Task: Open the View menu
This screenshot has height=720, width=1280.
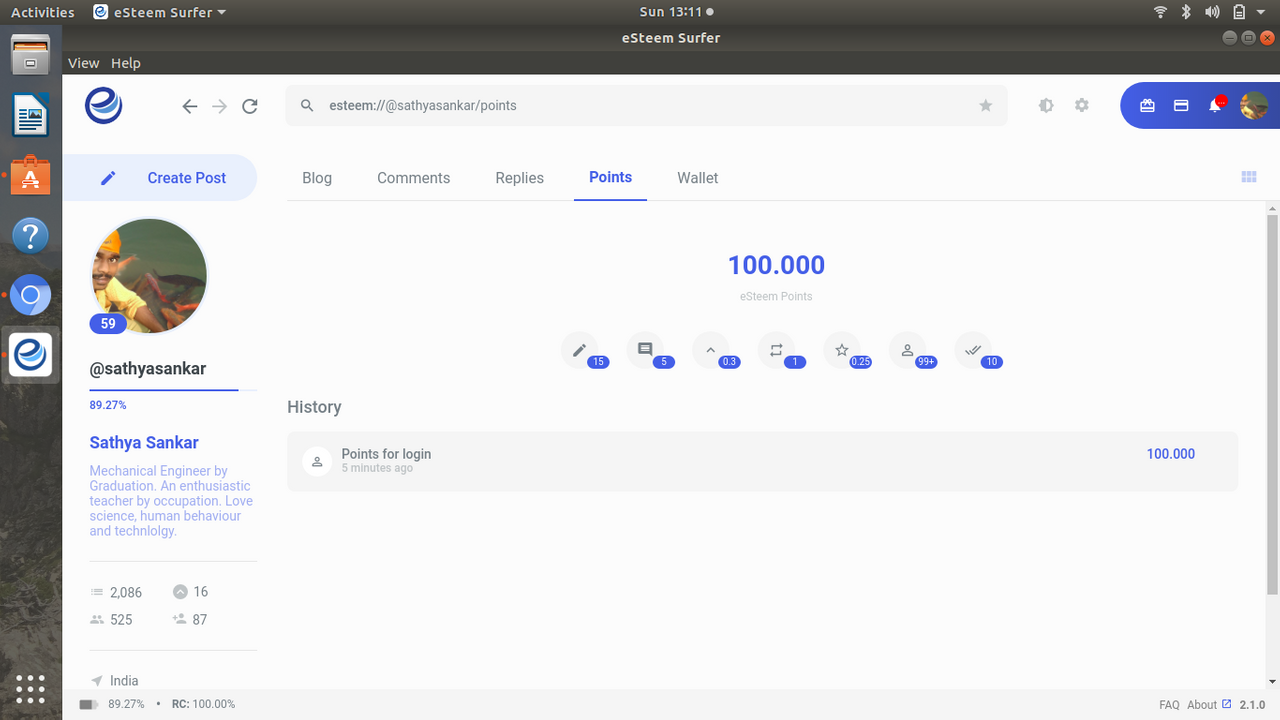Action: pyautogui.click(x=83, y=63)
